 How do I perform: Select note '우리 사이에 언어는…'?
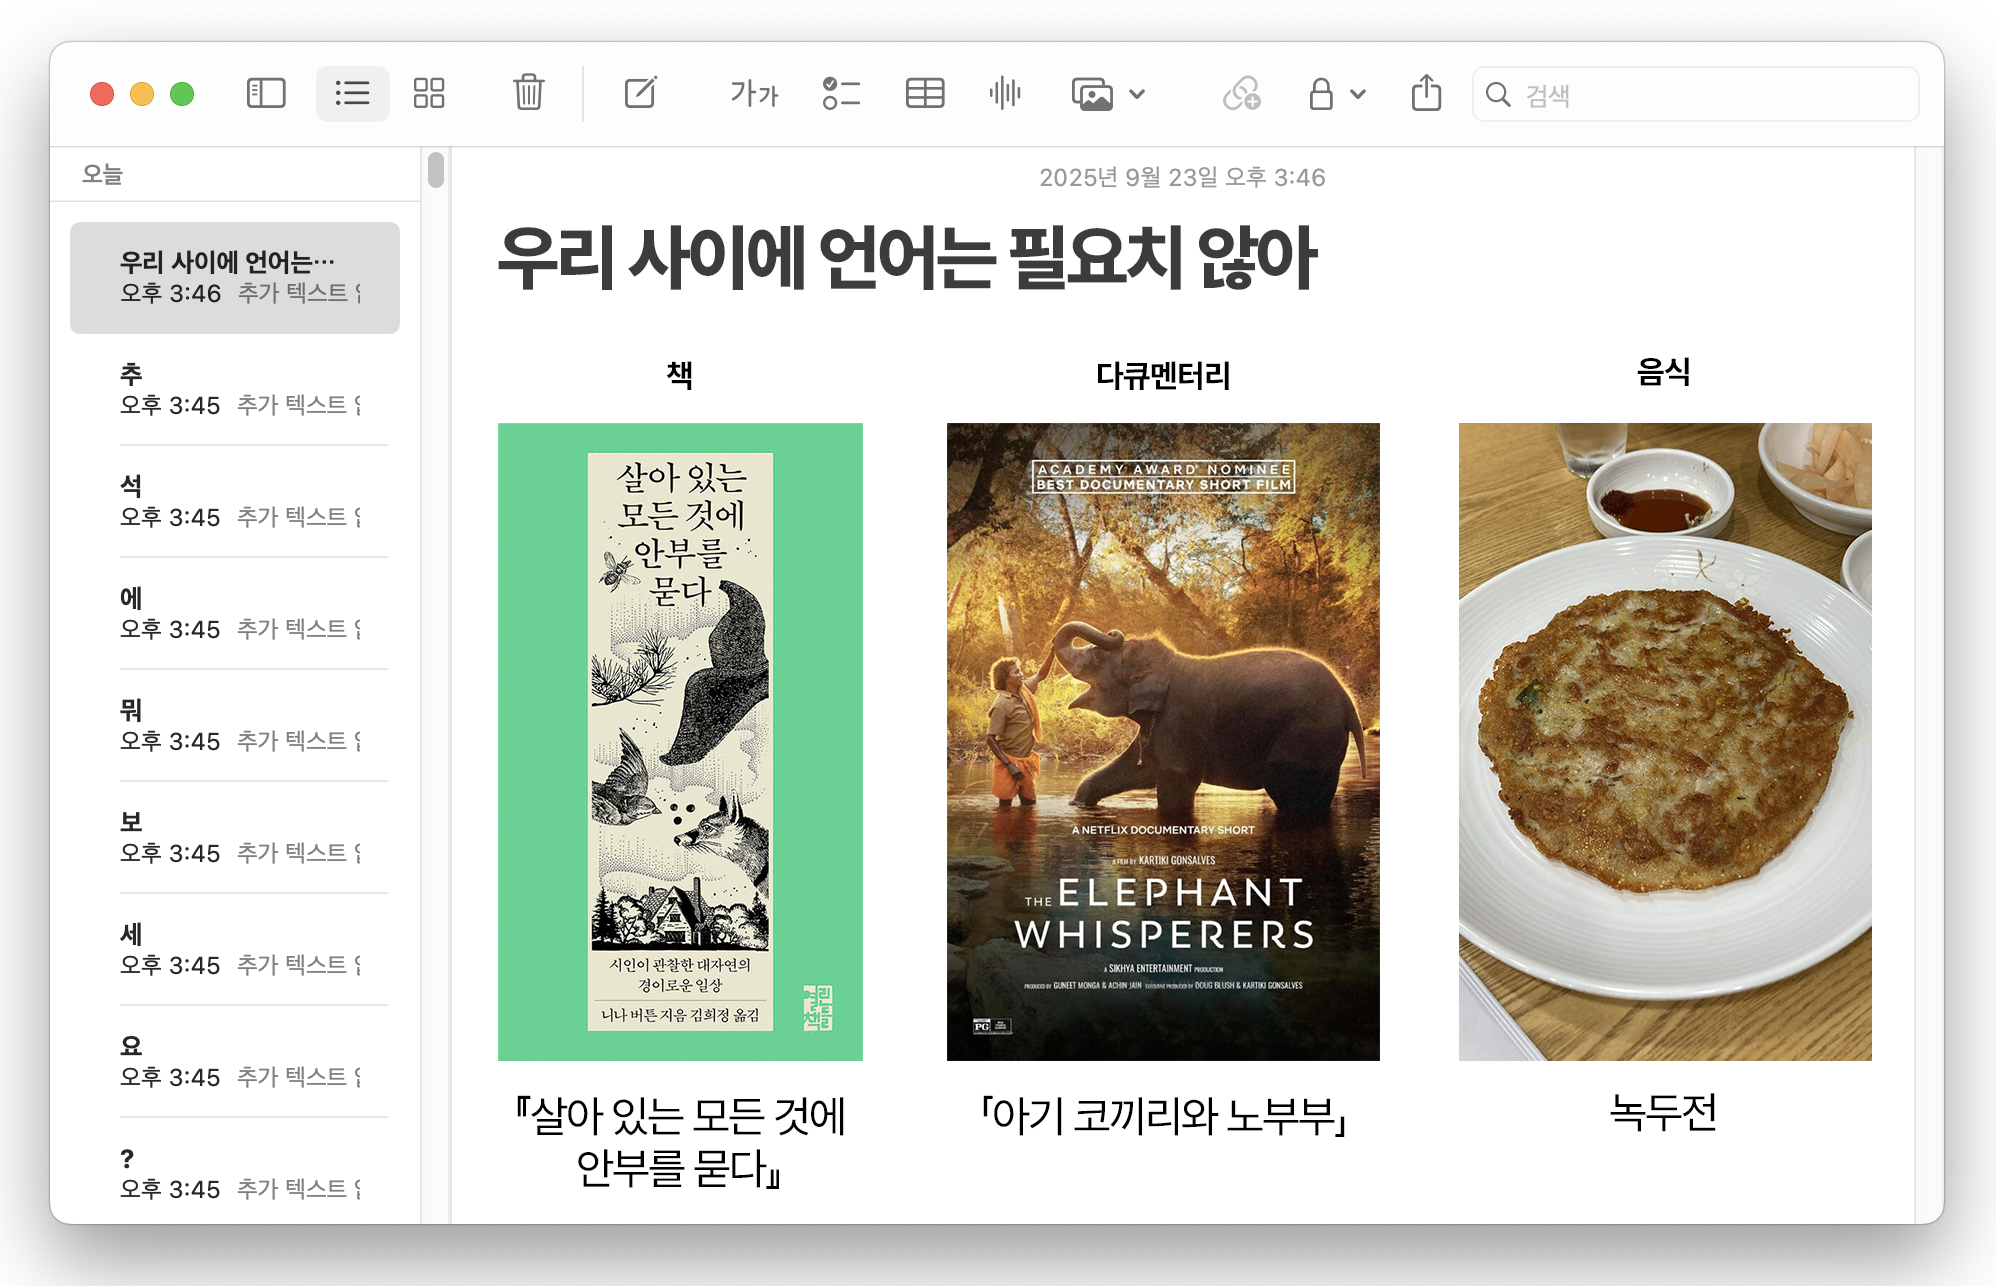click(x=235, y=278)
